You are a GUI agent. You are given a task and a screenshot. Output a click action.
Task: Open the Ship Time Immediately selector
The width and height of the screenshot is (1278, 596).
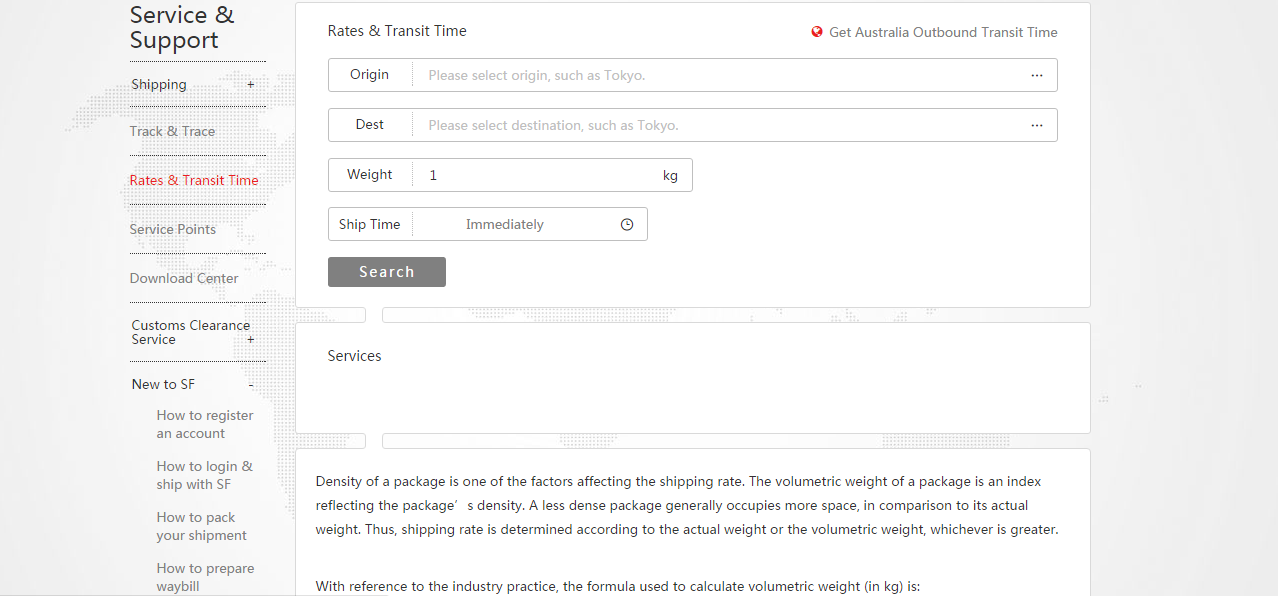pos(505,225)
